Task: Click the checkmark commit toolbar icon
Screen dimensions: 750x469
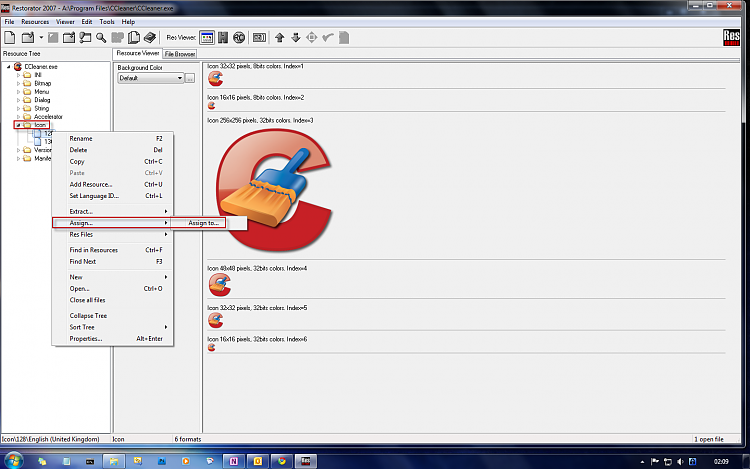Action: [x=328, y=37]
